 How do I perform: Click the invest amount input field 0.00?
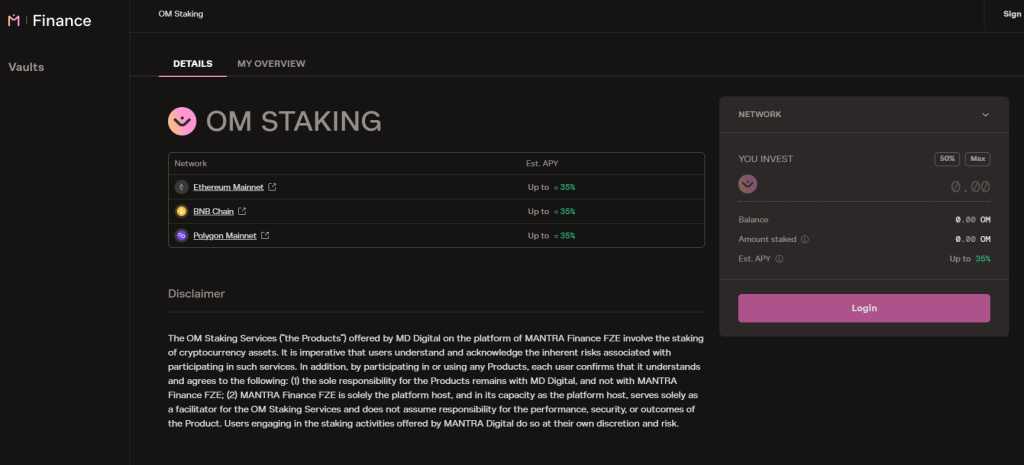click(970, 187)
